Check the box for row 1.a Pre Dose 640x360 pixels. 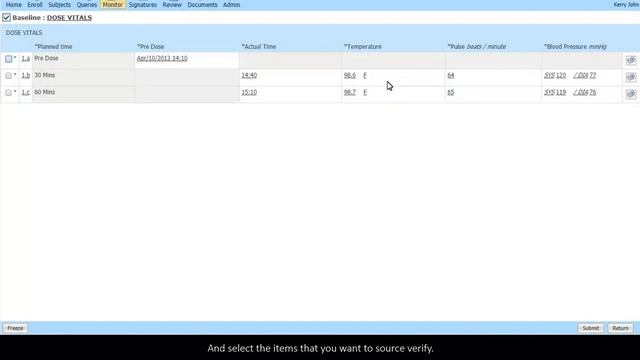click(9, 59)
